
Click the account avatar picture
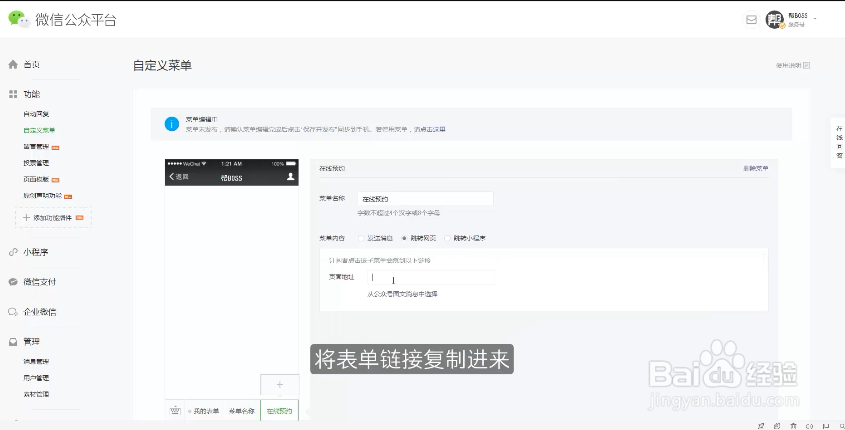click(x=775, y=20)
